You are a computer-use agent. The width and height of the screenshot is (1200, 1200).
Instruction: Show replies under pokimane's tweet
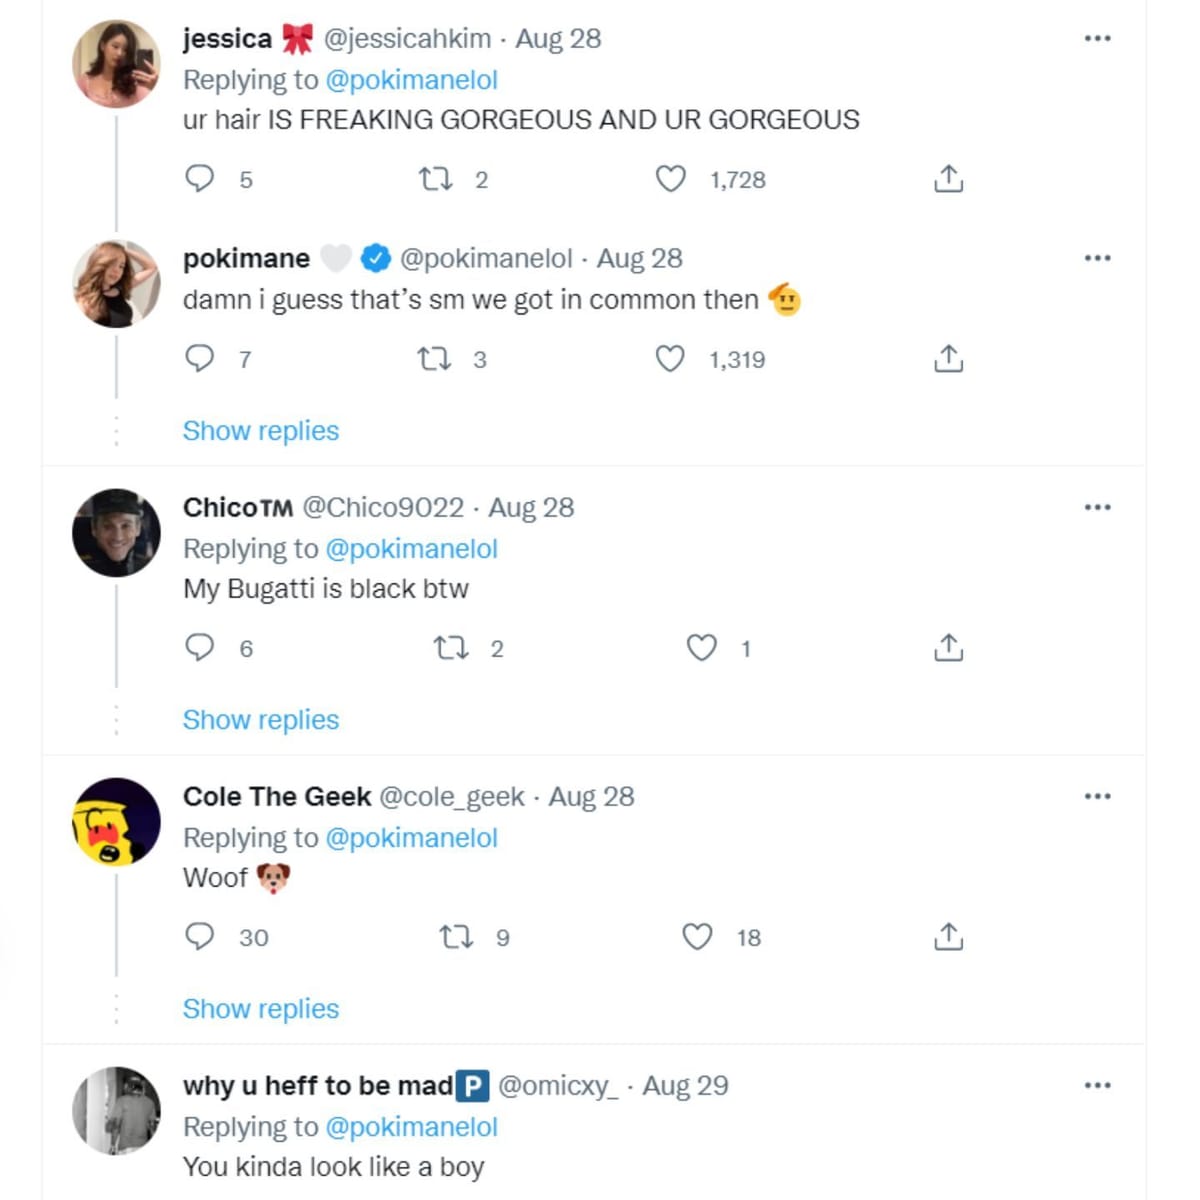pos(260,430)
